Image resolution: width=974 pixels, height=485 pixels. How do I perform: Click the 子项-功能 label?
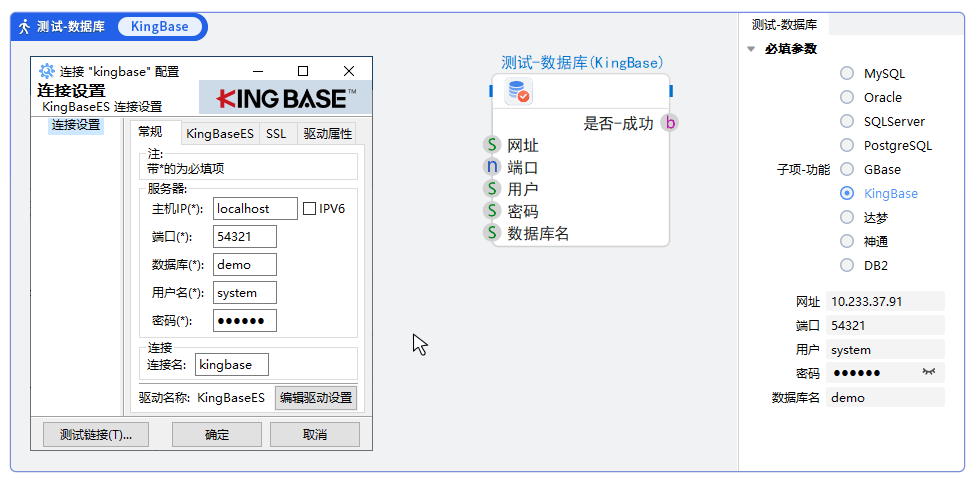coord(803,170)
